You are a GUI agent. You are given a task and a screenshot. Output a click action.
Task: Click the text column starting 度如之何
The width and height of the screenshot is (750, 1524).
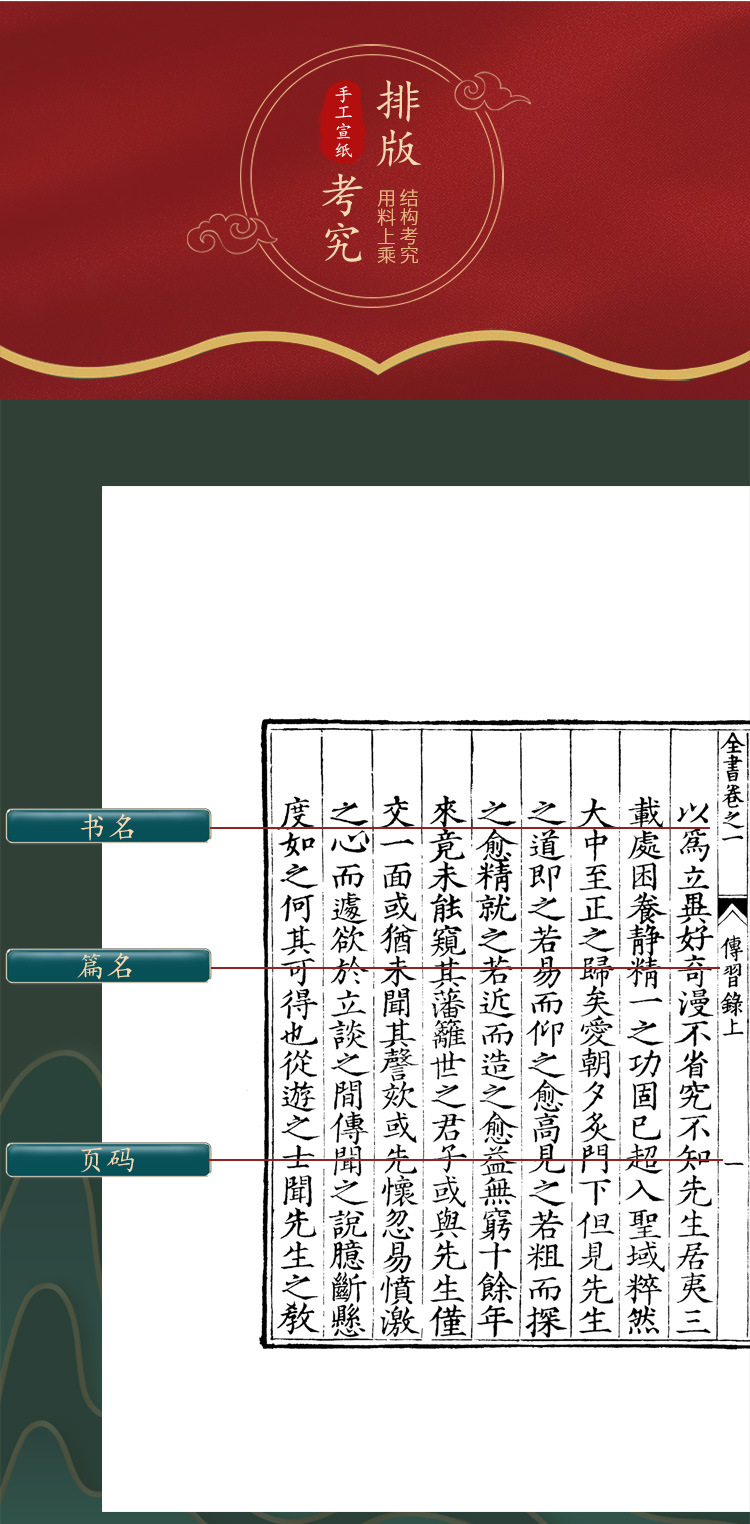[298, 1065]
